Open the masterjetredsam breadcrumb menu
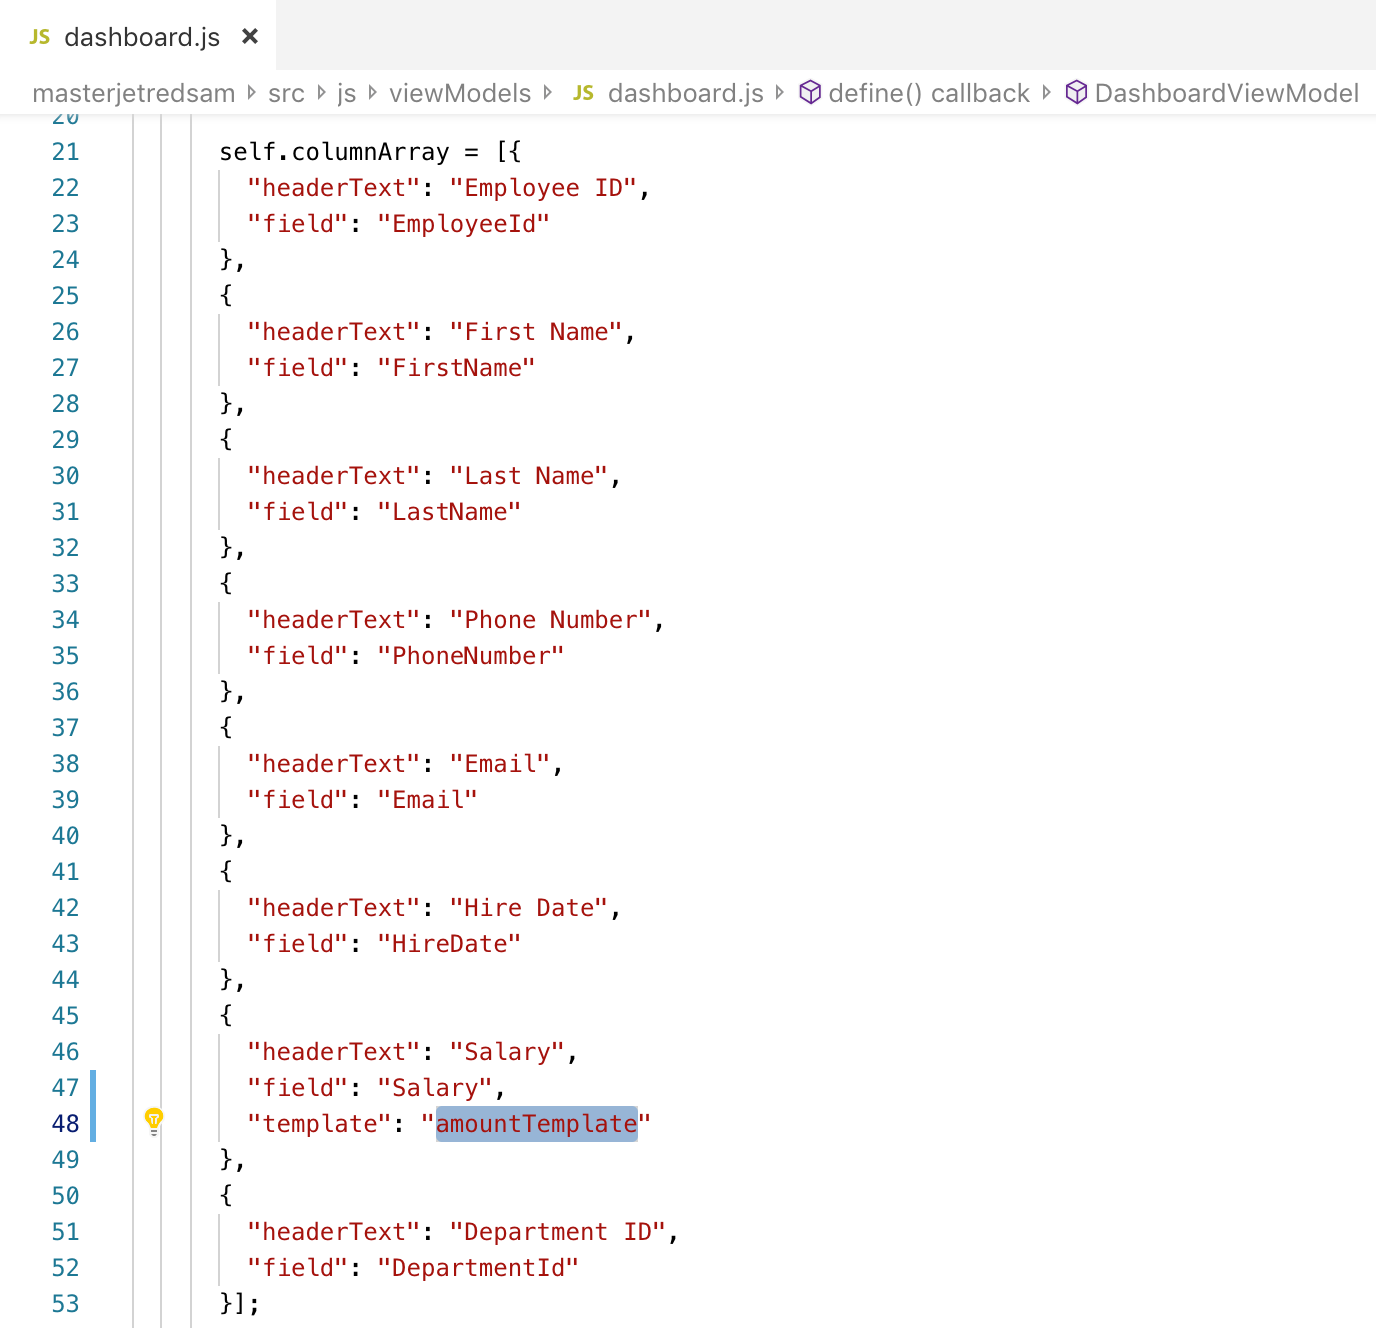Screen dimensions: 1376x1328 point(133,92)
